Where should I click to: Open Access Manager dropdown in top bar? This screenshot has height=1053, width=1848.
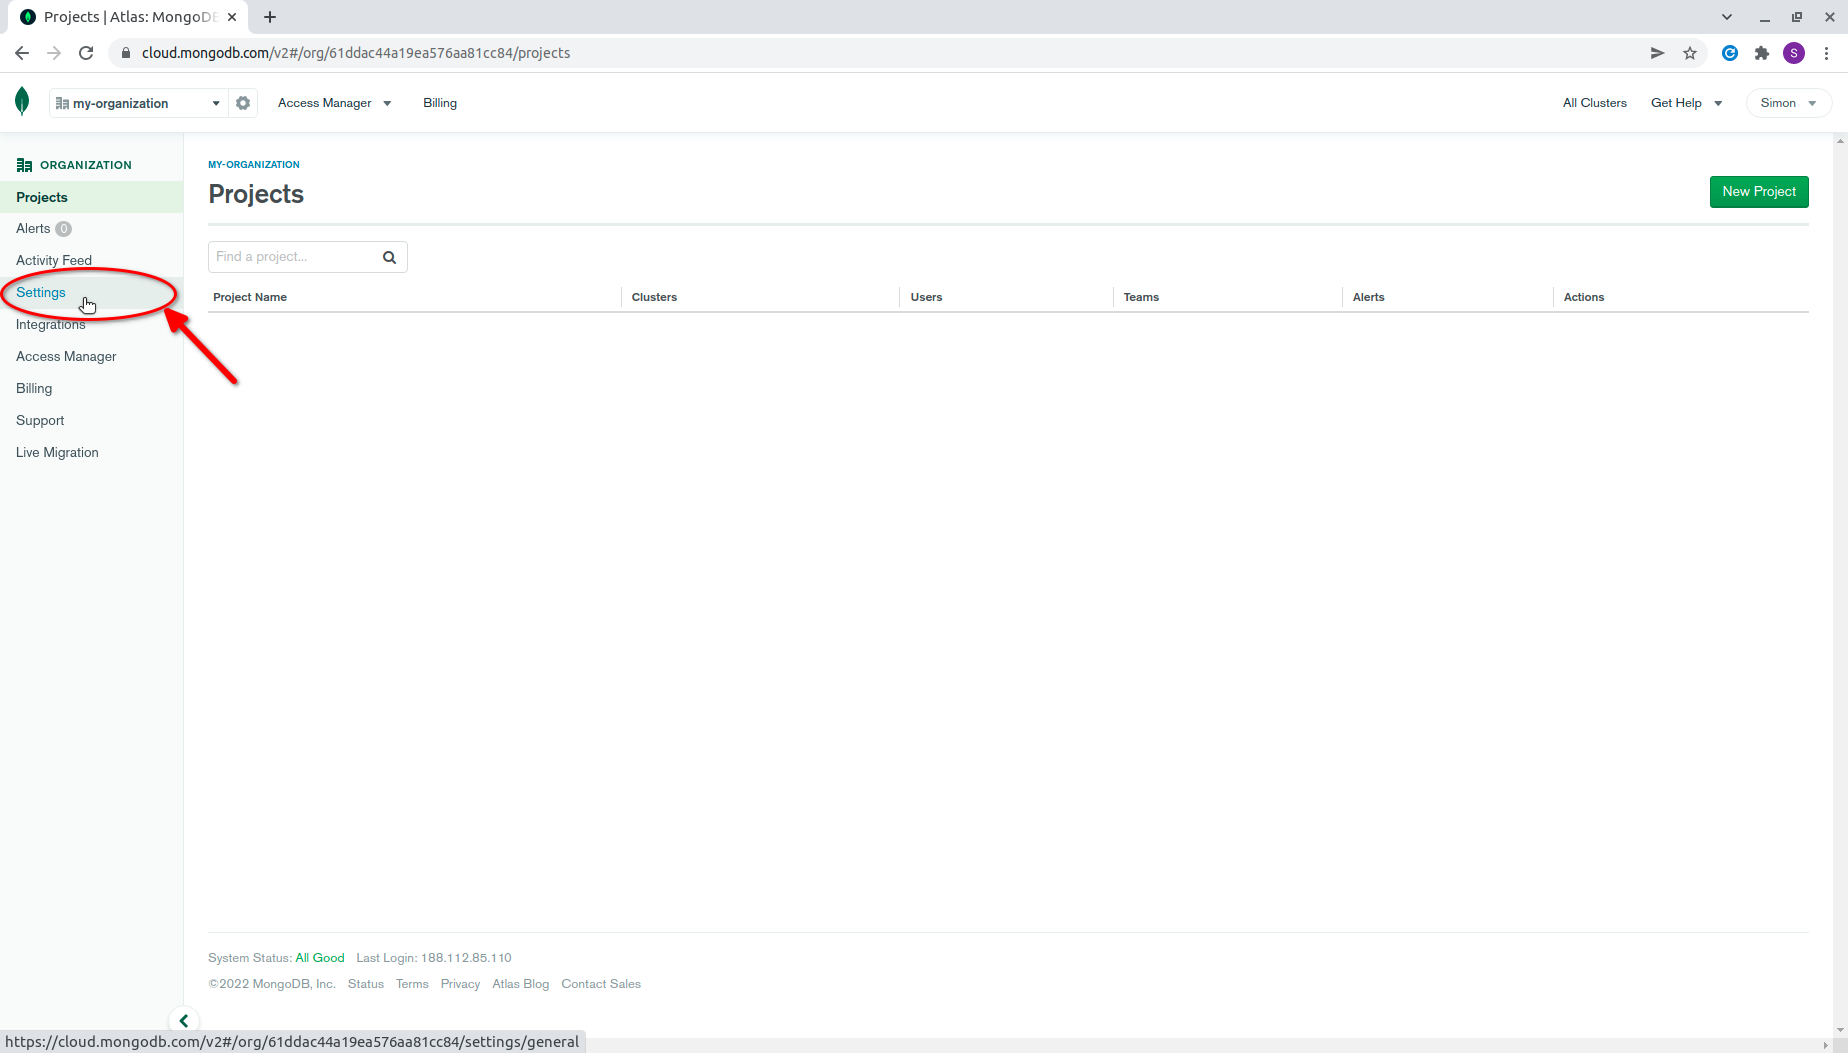point(335,103)
